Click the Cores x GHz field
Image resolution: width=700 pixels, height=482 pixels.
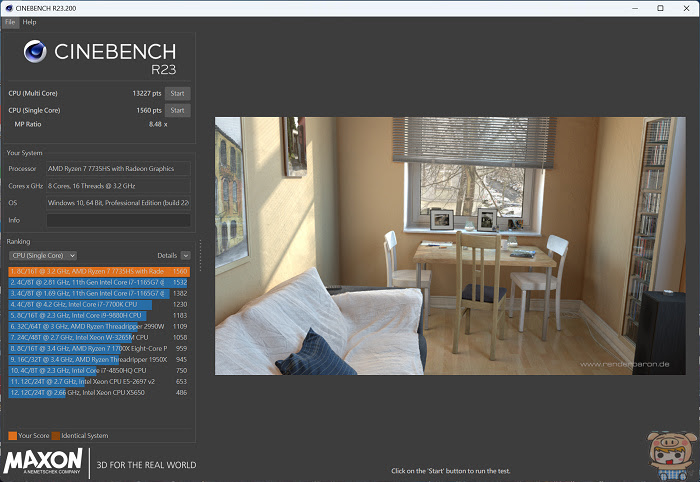(x=119, y=186)
